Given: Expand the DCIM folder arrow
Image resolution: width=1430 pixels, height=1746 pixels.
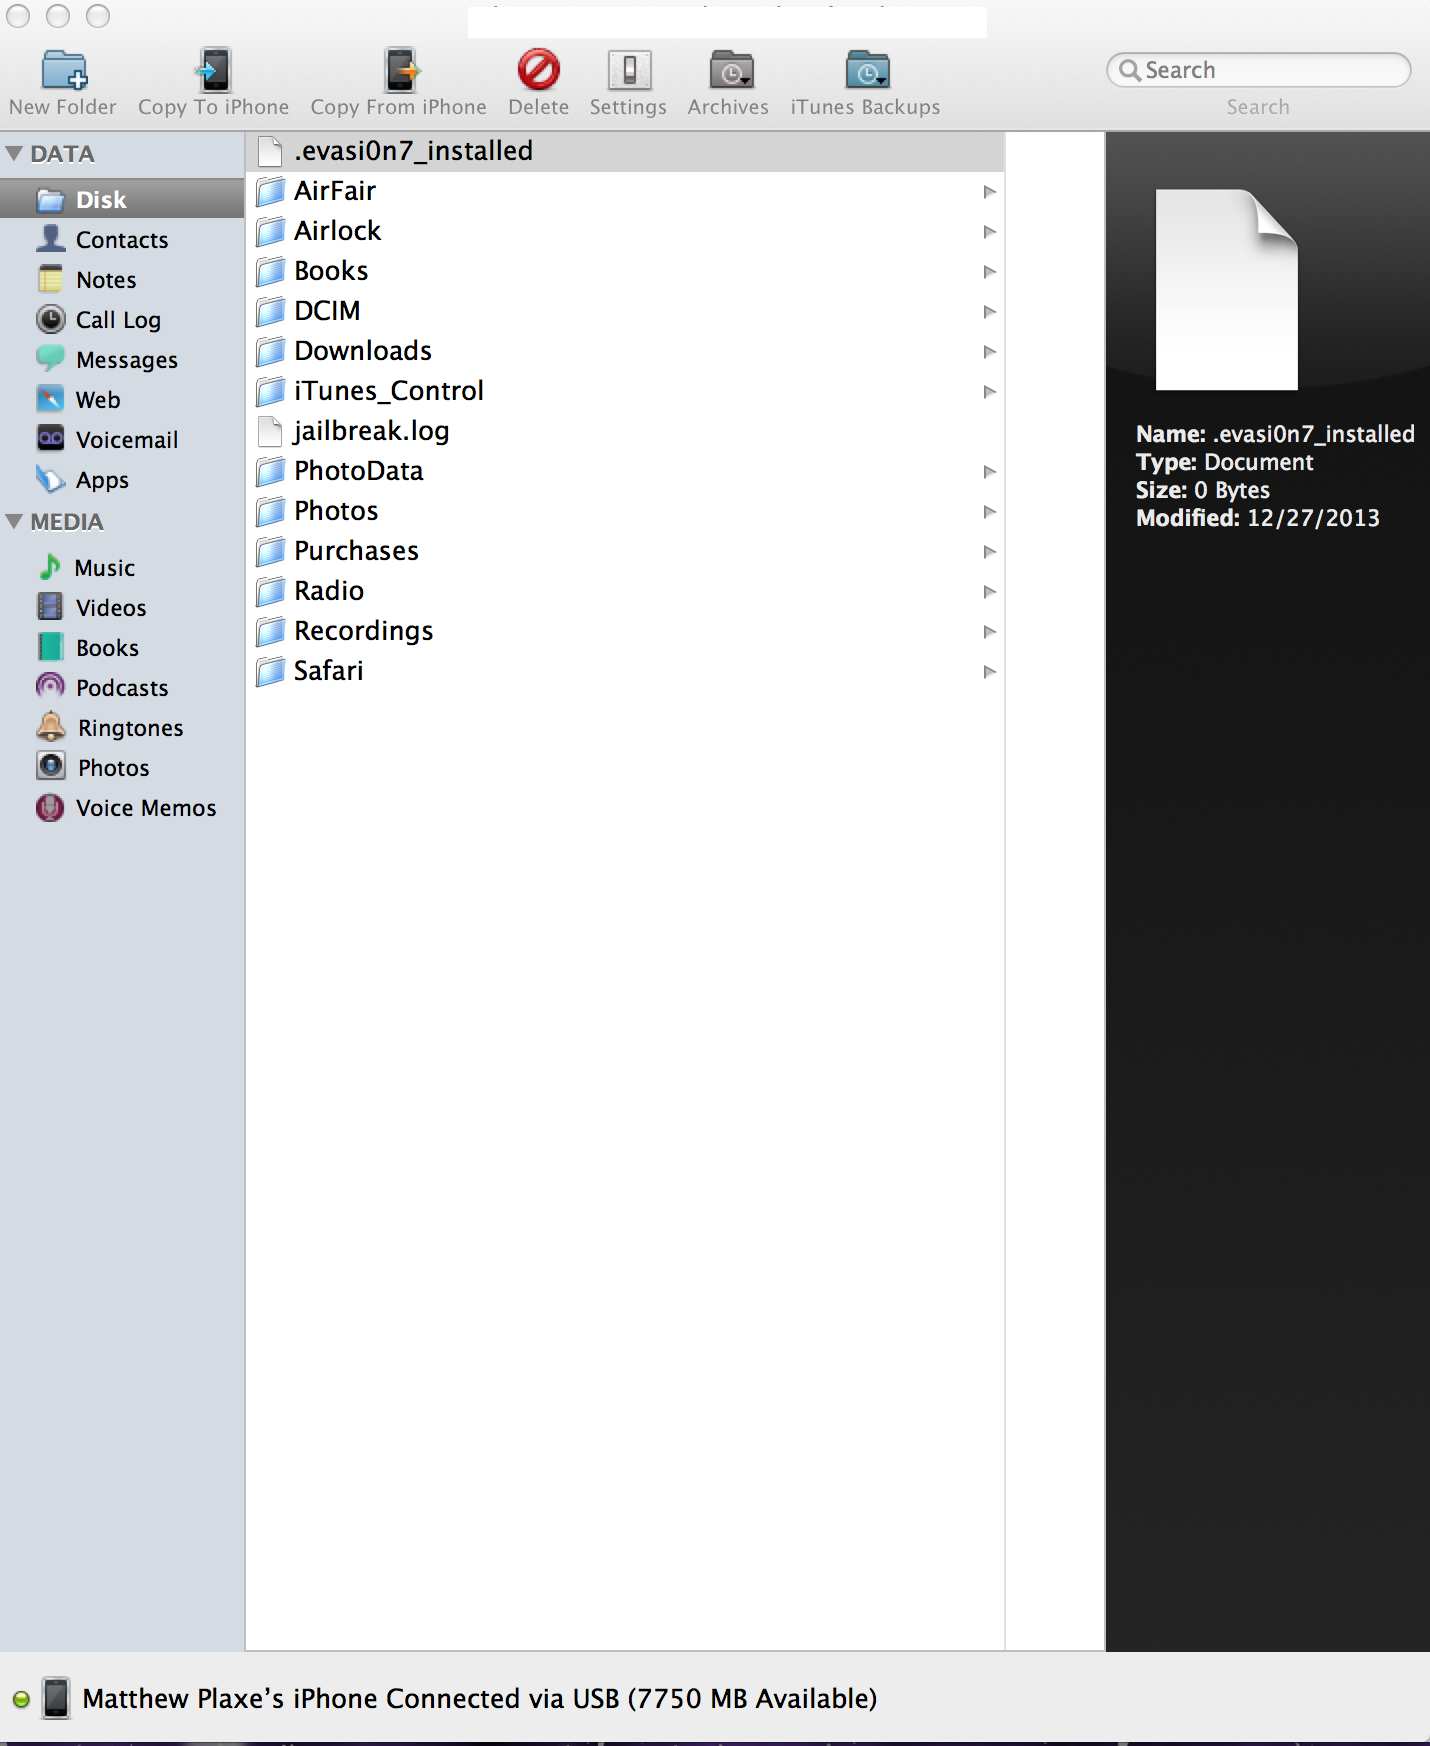Looking at the screenshot, I should pos(990,312).
